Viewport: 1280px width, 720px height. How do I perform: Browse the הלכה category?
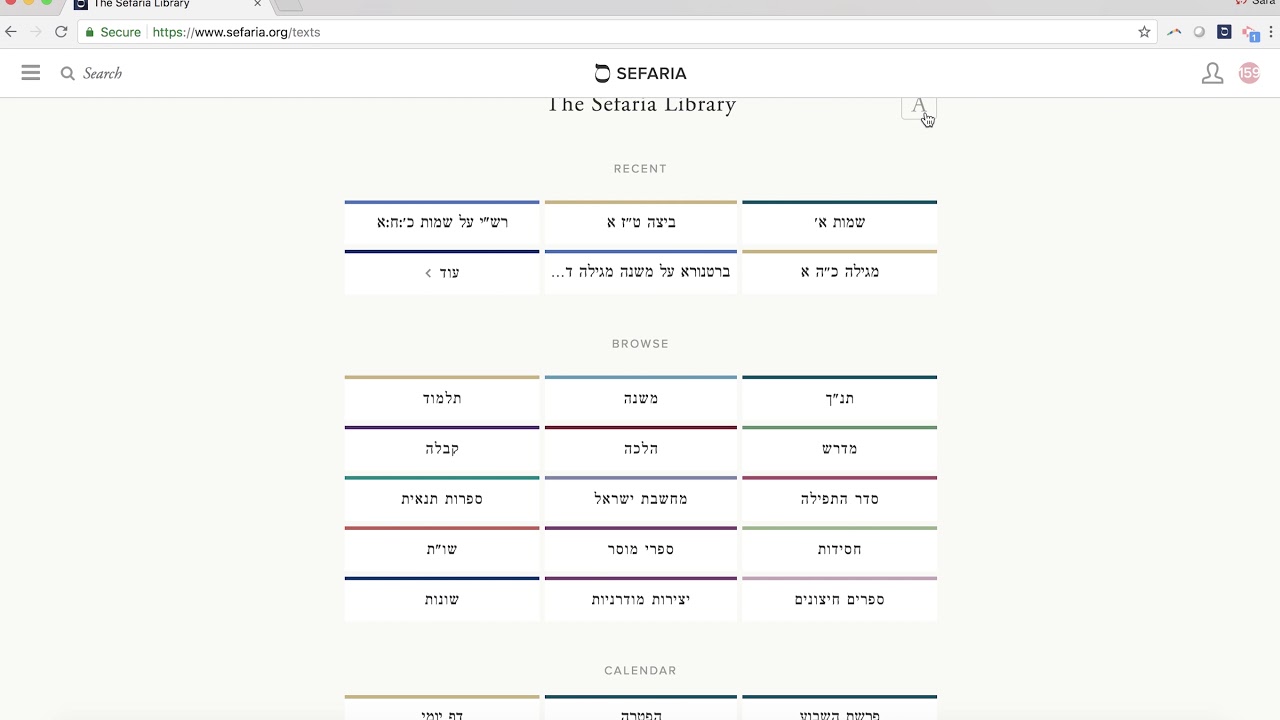coord(641,448)
